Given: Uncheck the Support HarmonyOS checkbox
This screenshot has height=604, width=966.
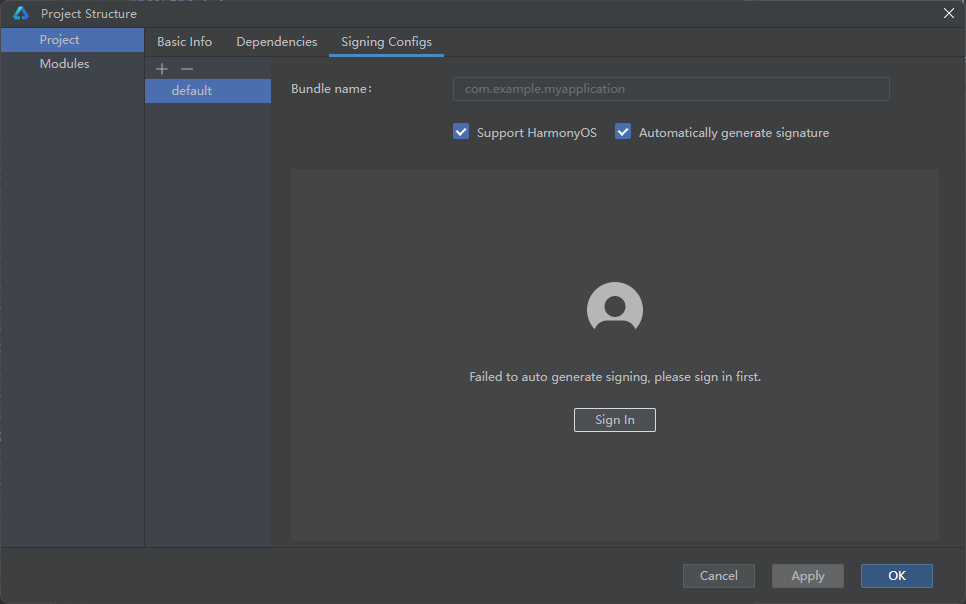Looking at the screenshot, I should [461, 132].
